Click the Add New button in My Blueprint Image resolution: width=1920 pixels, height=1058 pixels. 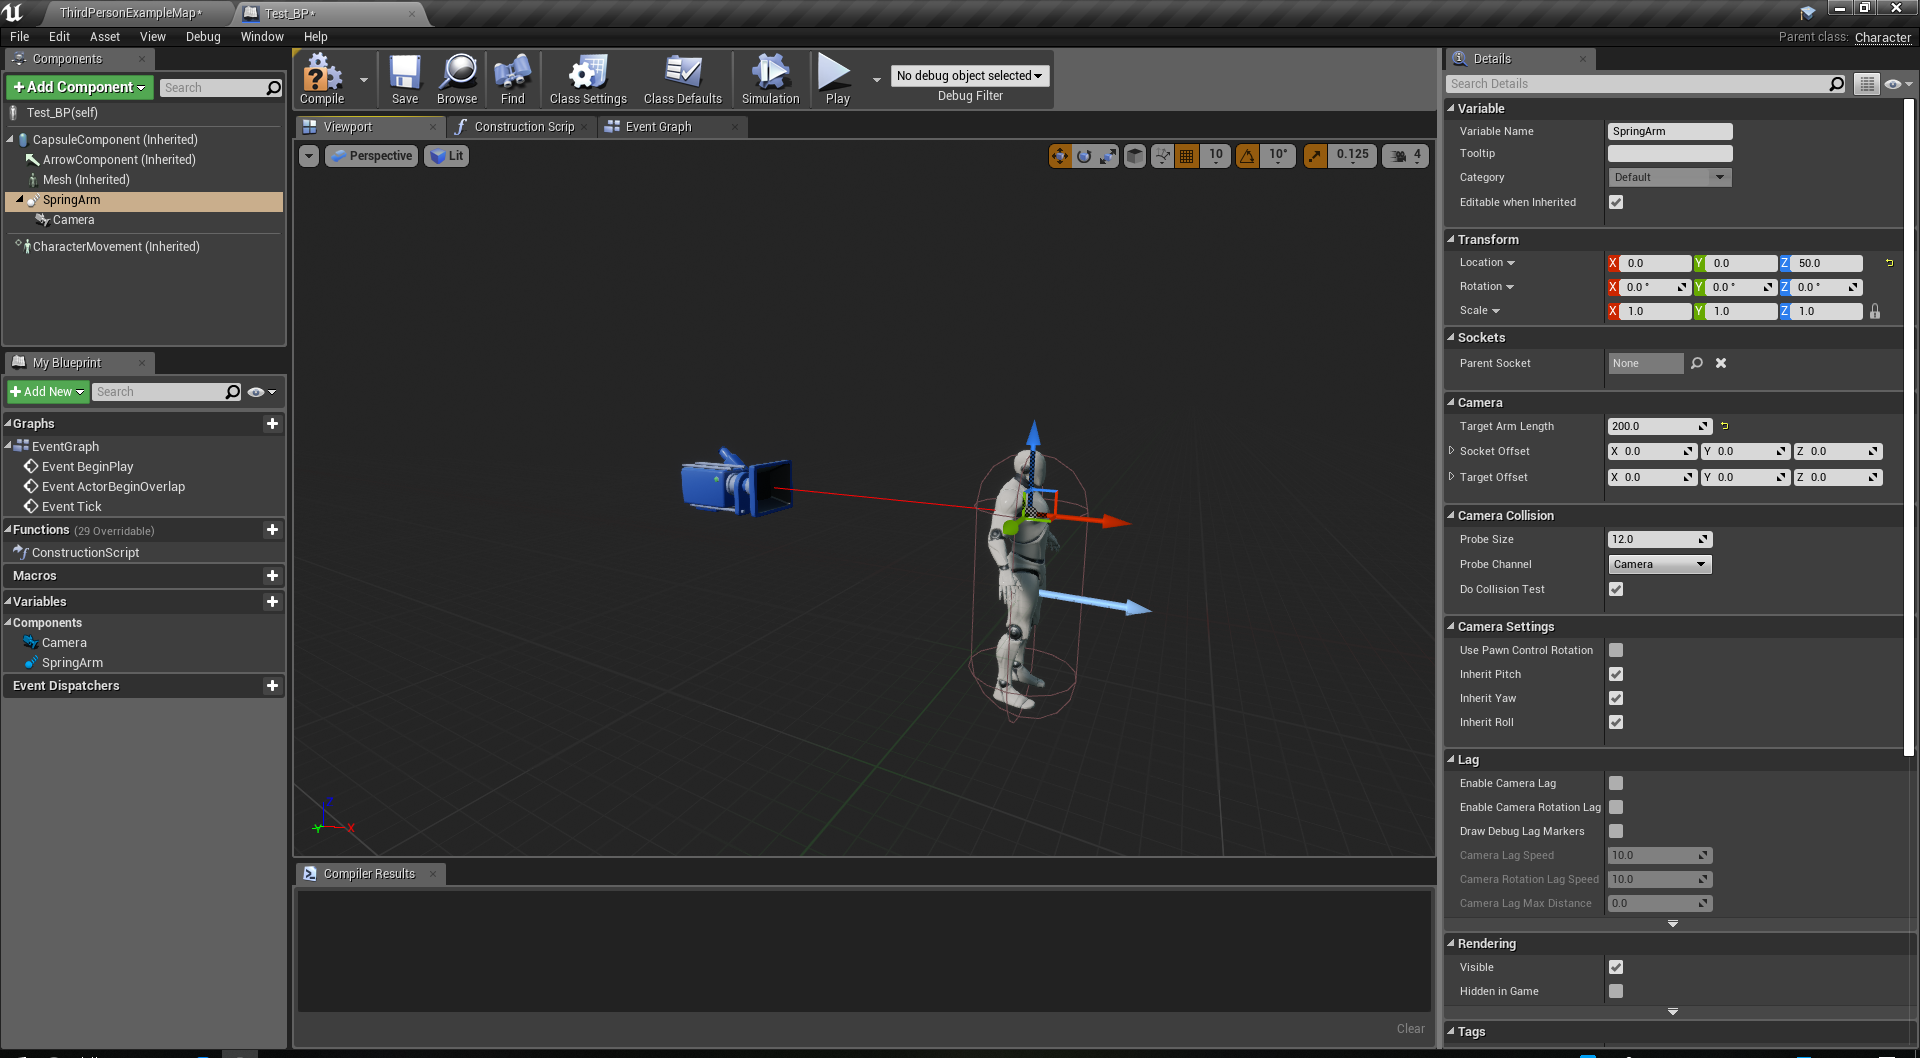[46, 391]
